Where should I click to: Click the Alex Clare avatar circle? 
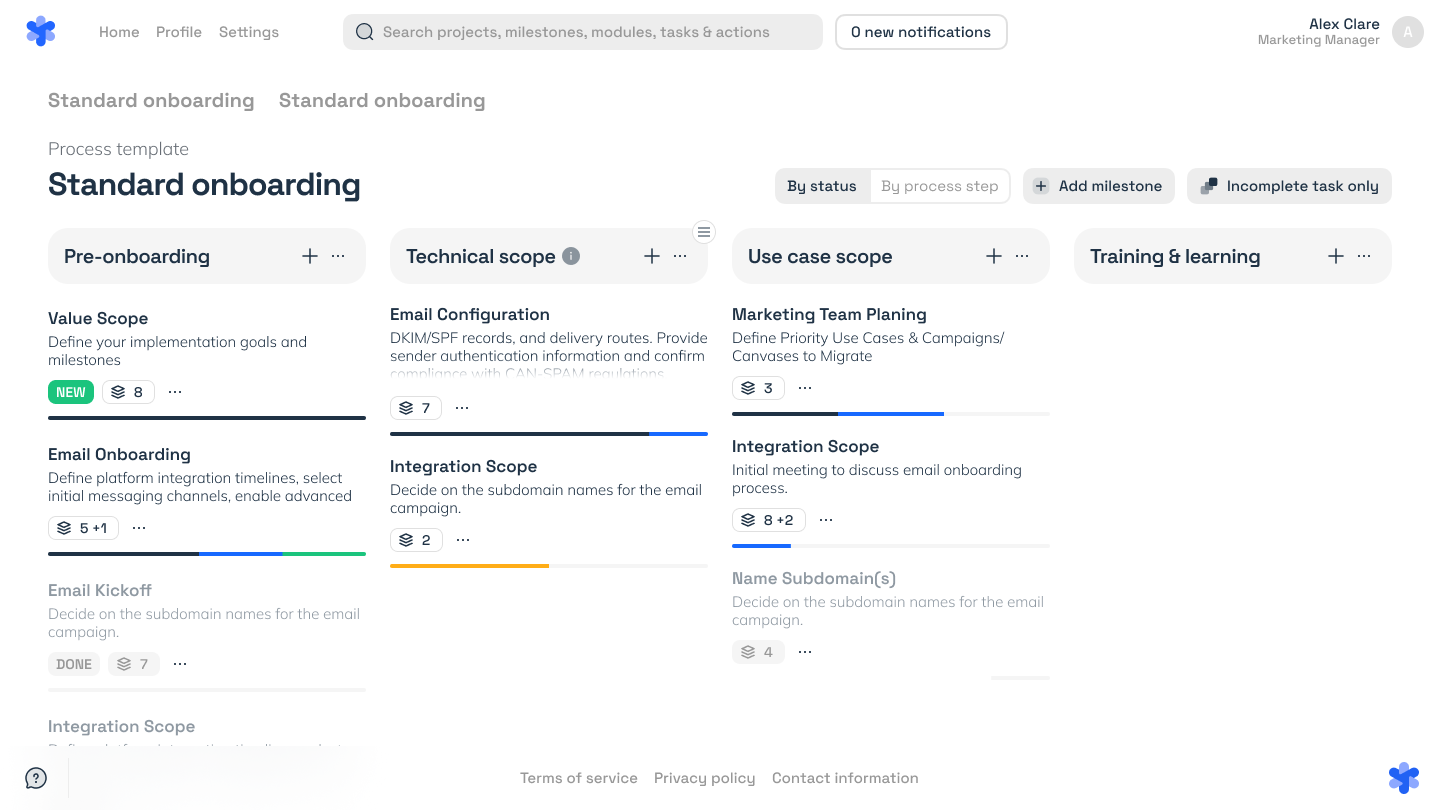[1408, 32]
